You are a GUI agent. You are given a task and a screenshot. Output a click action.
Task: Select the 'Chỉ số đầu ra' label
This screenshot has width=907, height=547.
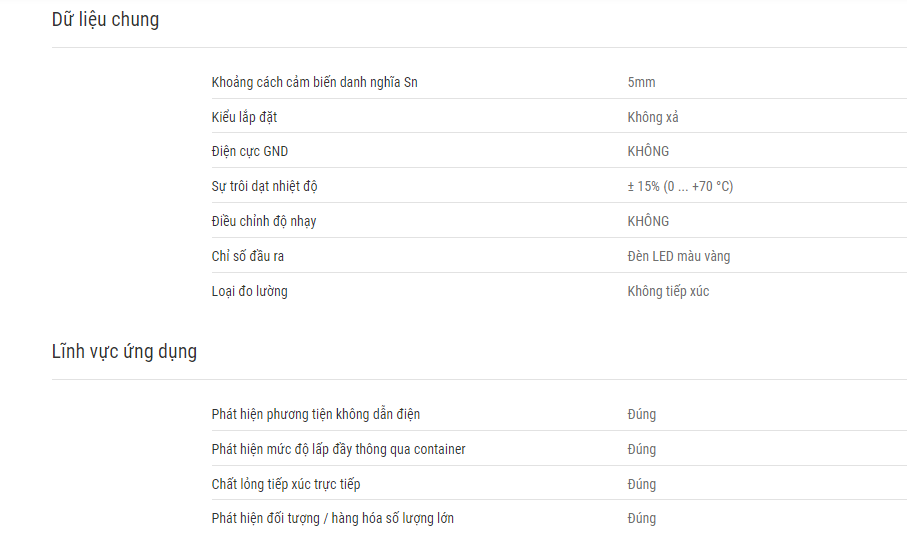click(248, 256)
